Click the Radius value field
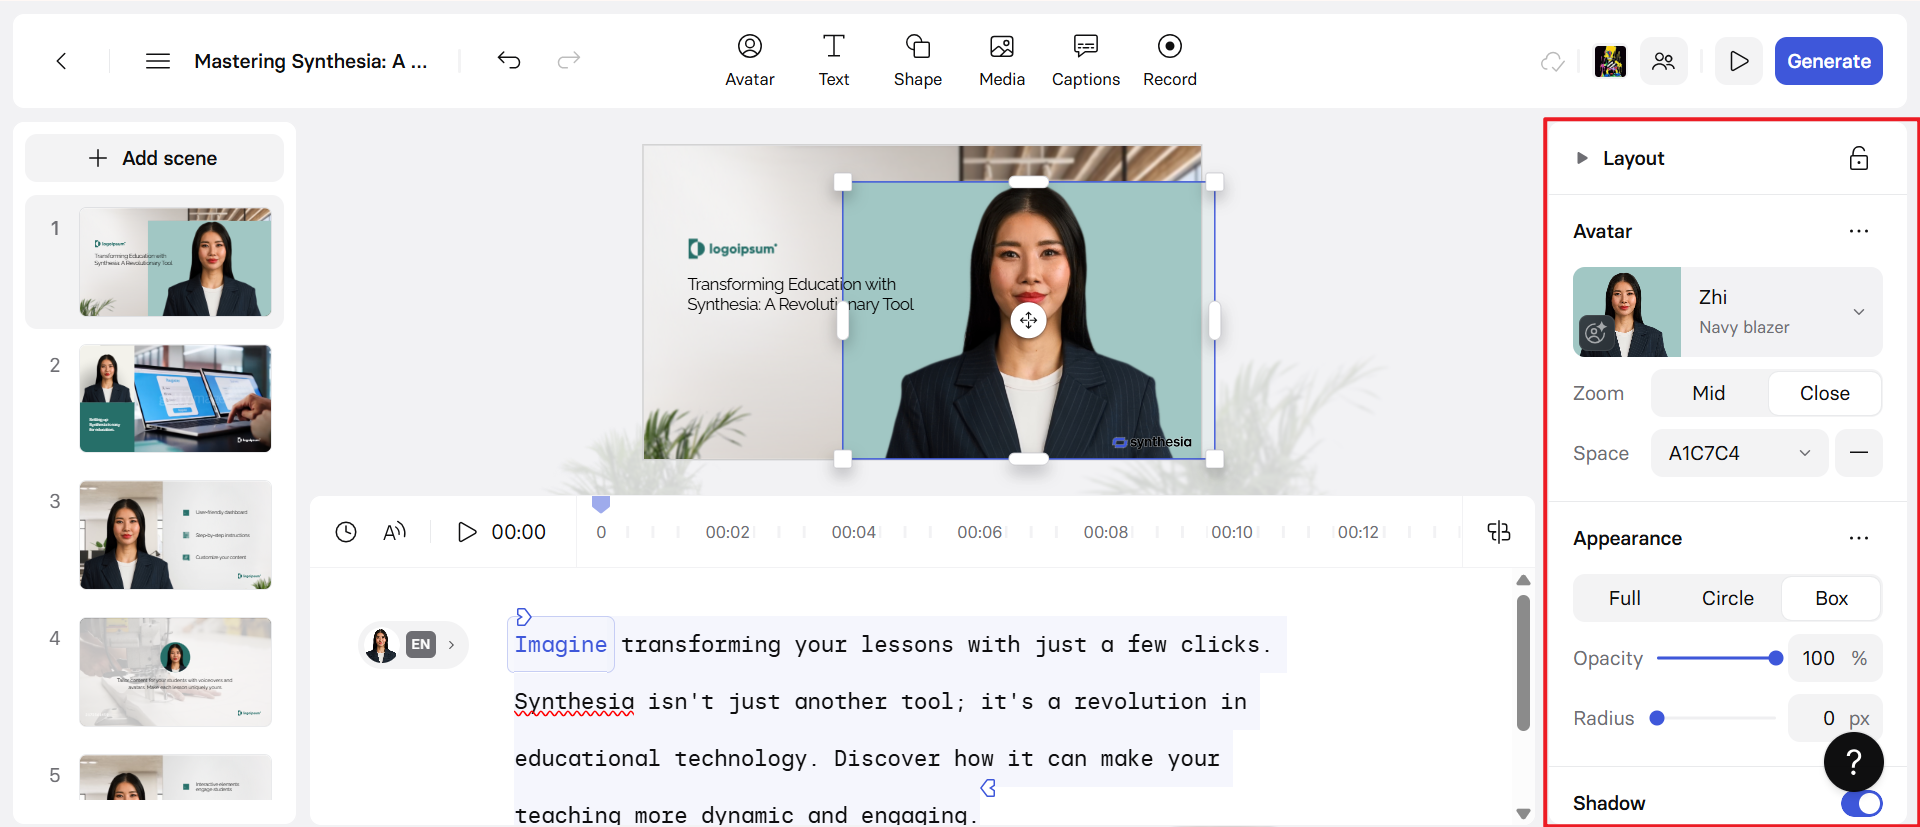This screenshot has height=827, width=1920. (1835, 718)
